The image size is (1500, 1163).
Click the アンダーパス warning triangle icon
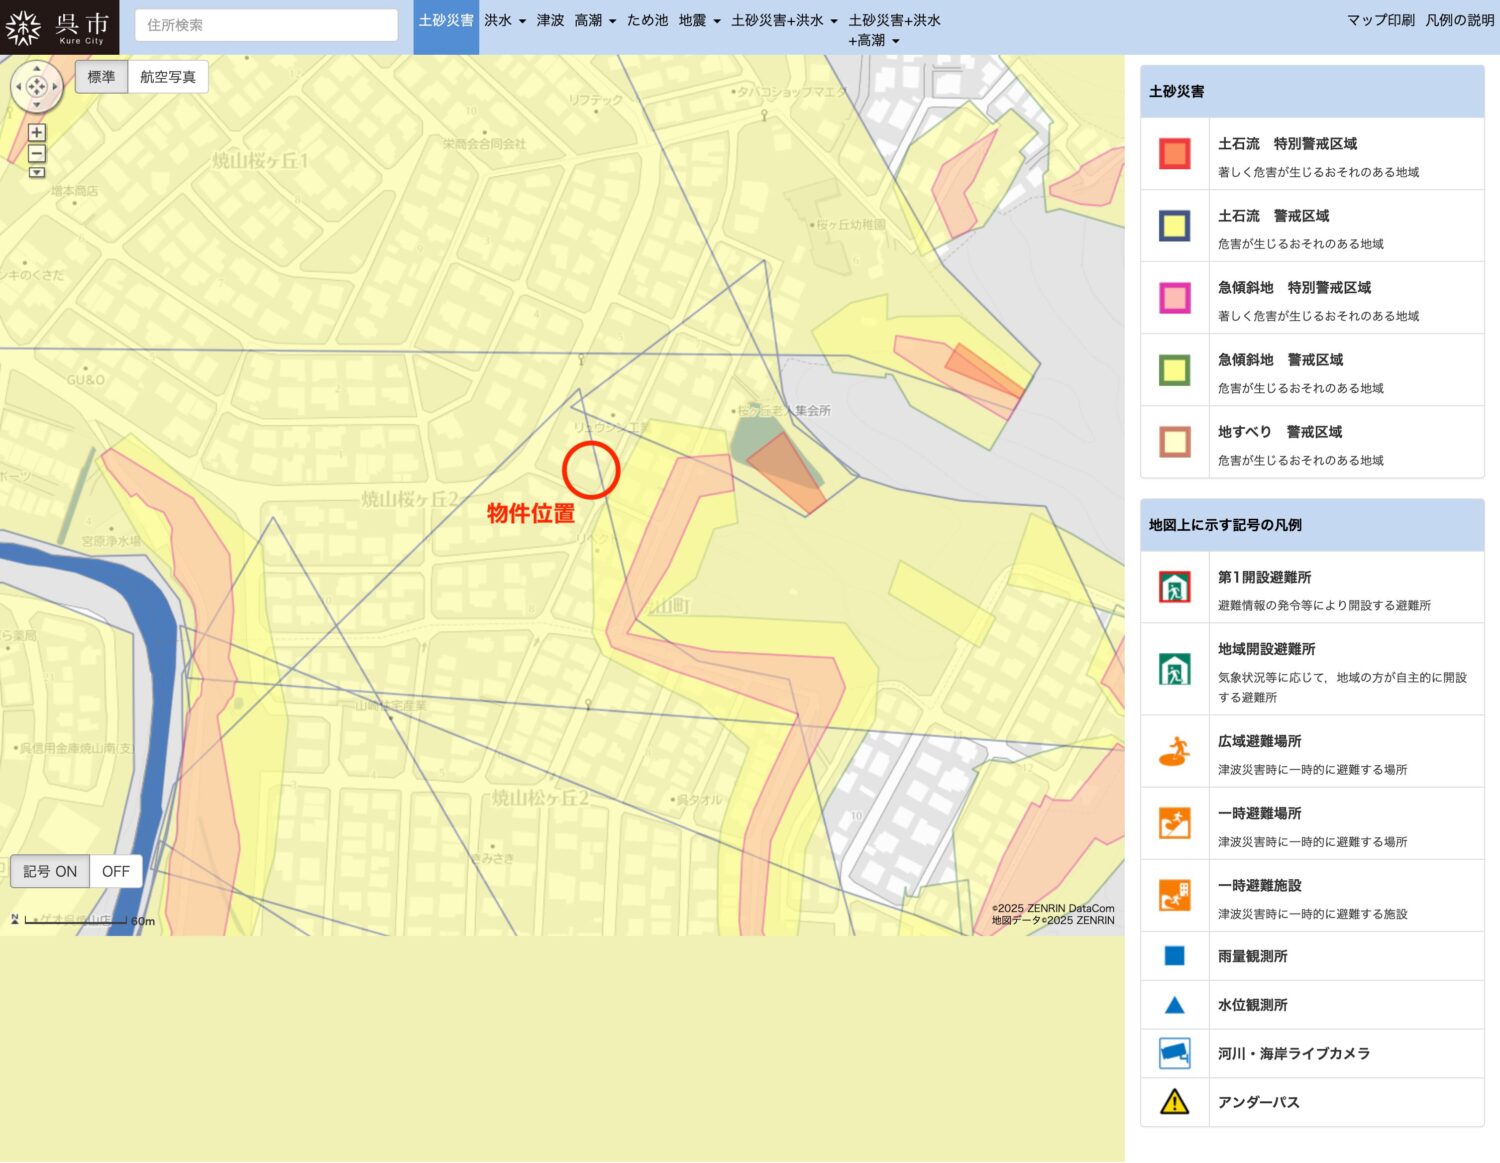tap(1174, 1102)
